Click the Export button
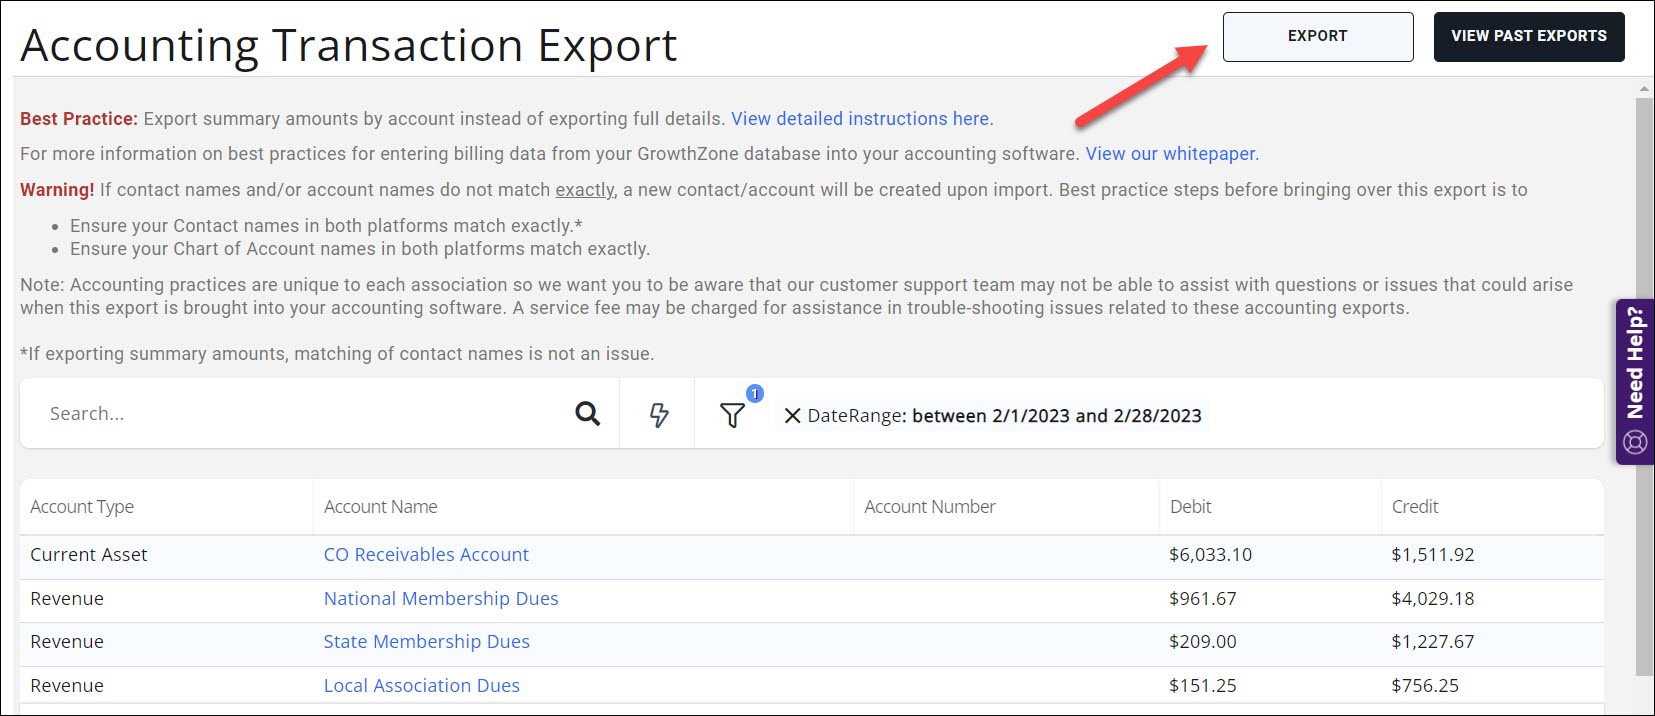This screenshot has width=1655, height=716. coord(1317,37)
